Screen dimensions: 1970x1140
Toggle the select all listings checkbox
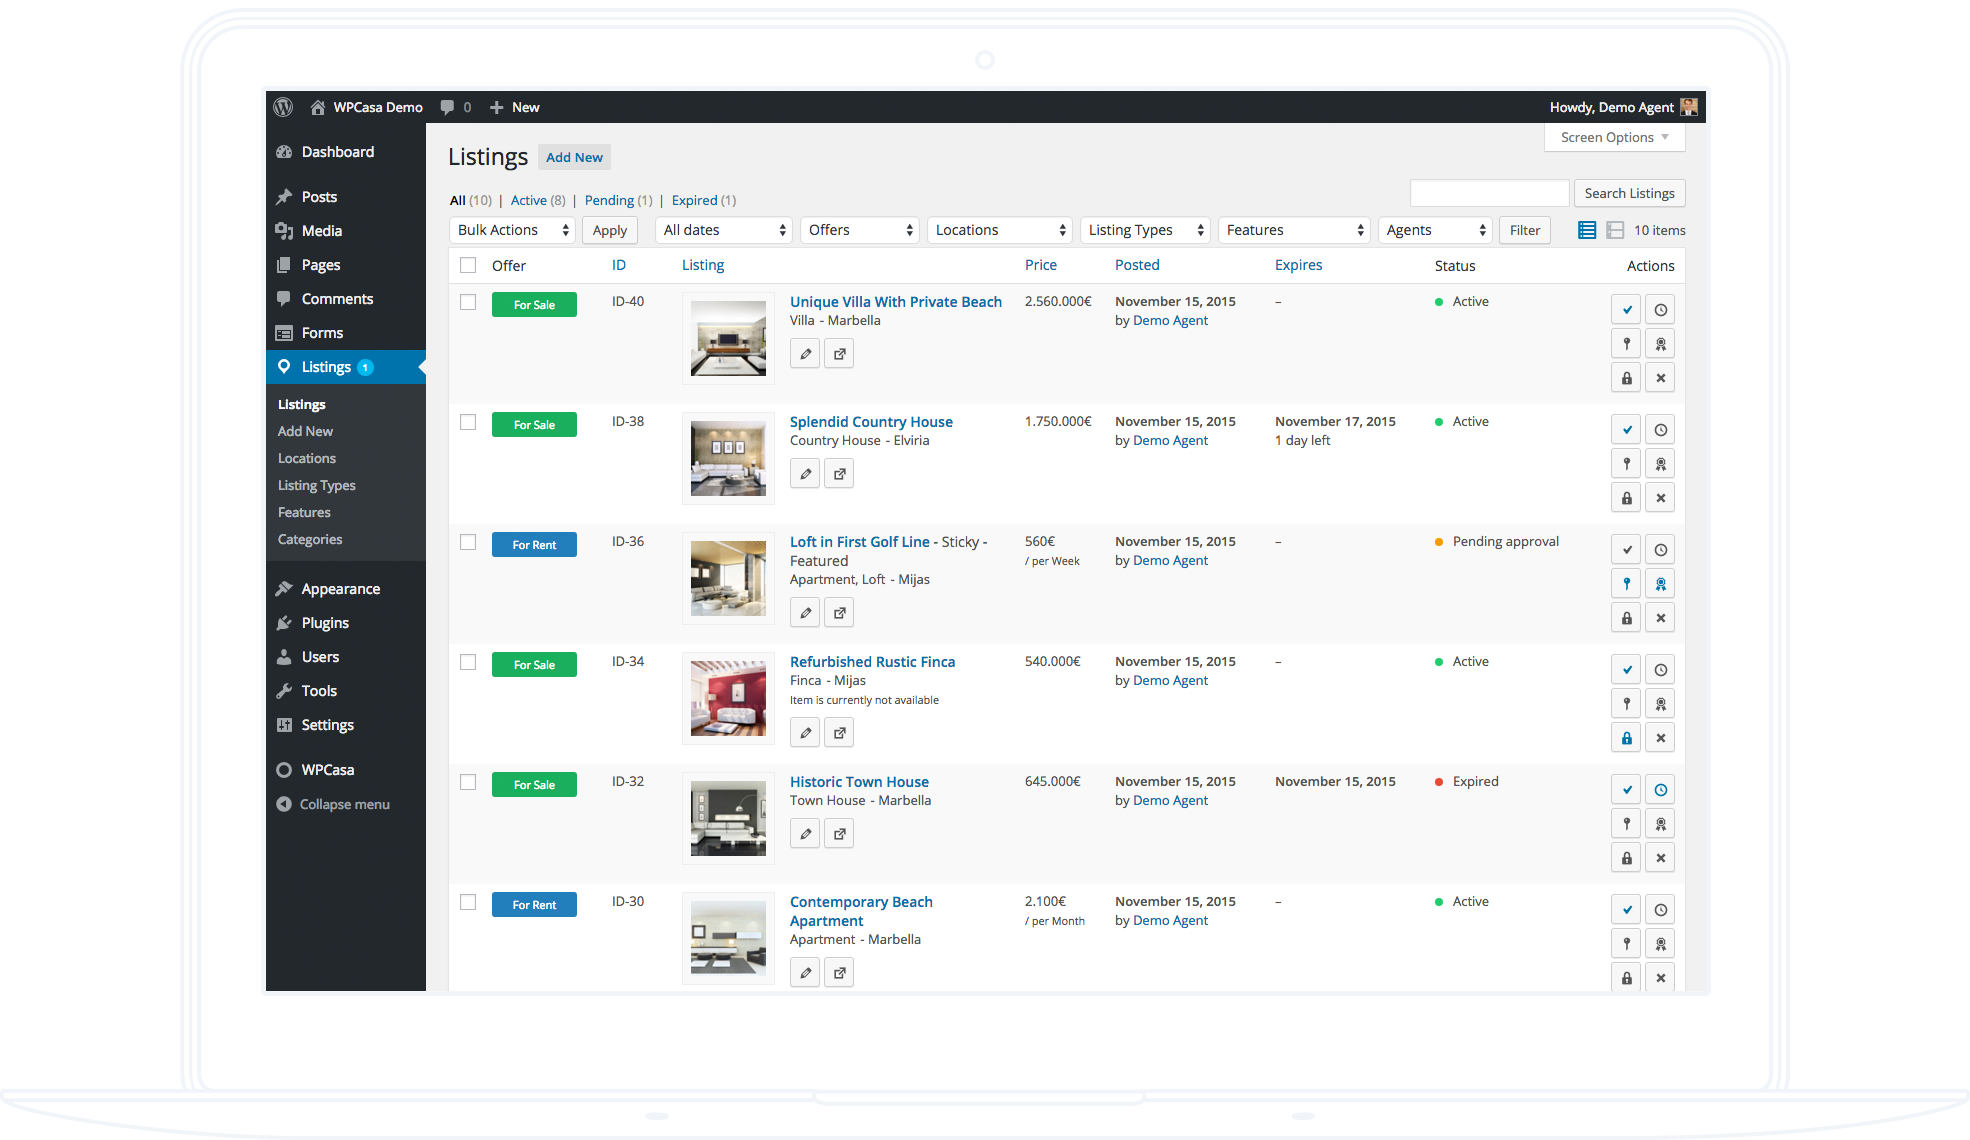(x=468, y=265)
